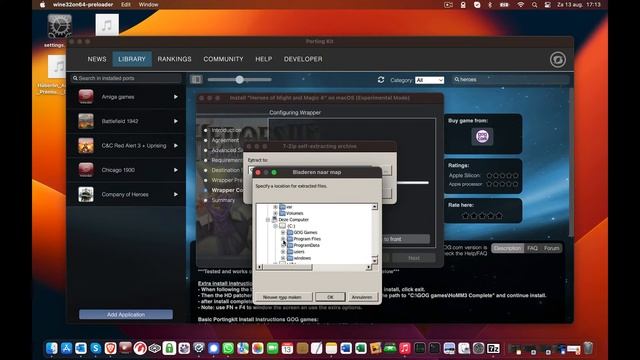The height and width of the screenshot is (360, 640).
Task: Open Photos app from the Dock
Action: pyautogui.click(x=258, y=348)
